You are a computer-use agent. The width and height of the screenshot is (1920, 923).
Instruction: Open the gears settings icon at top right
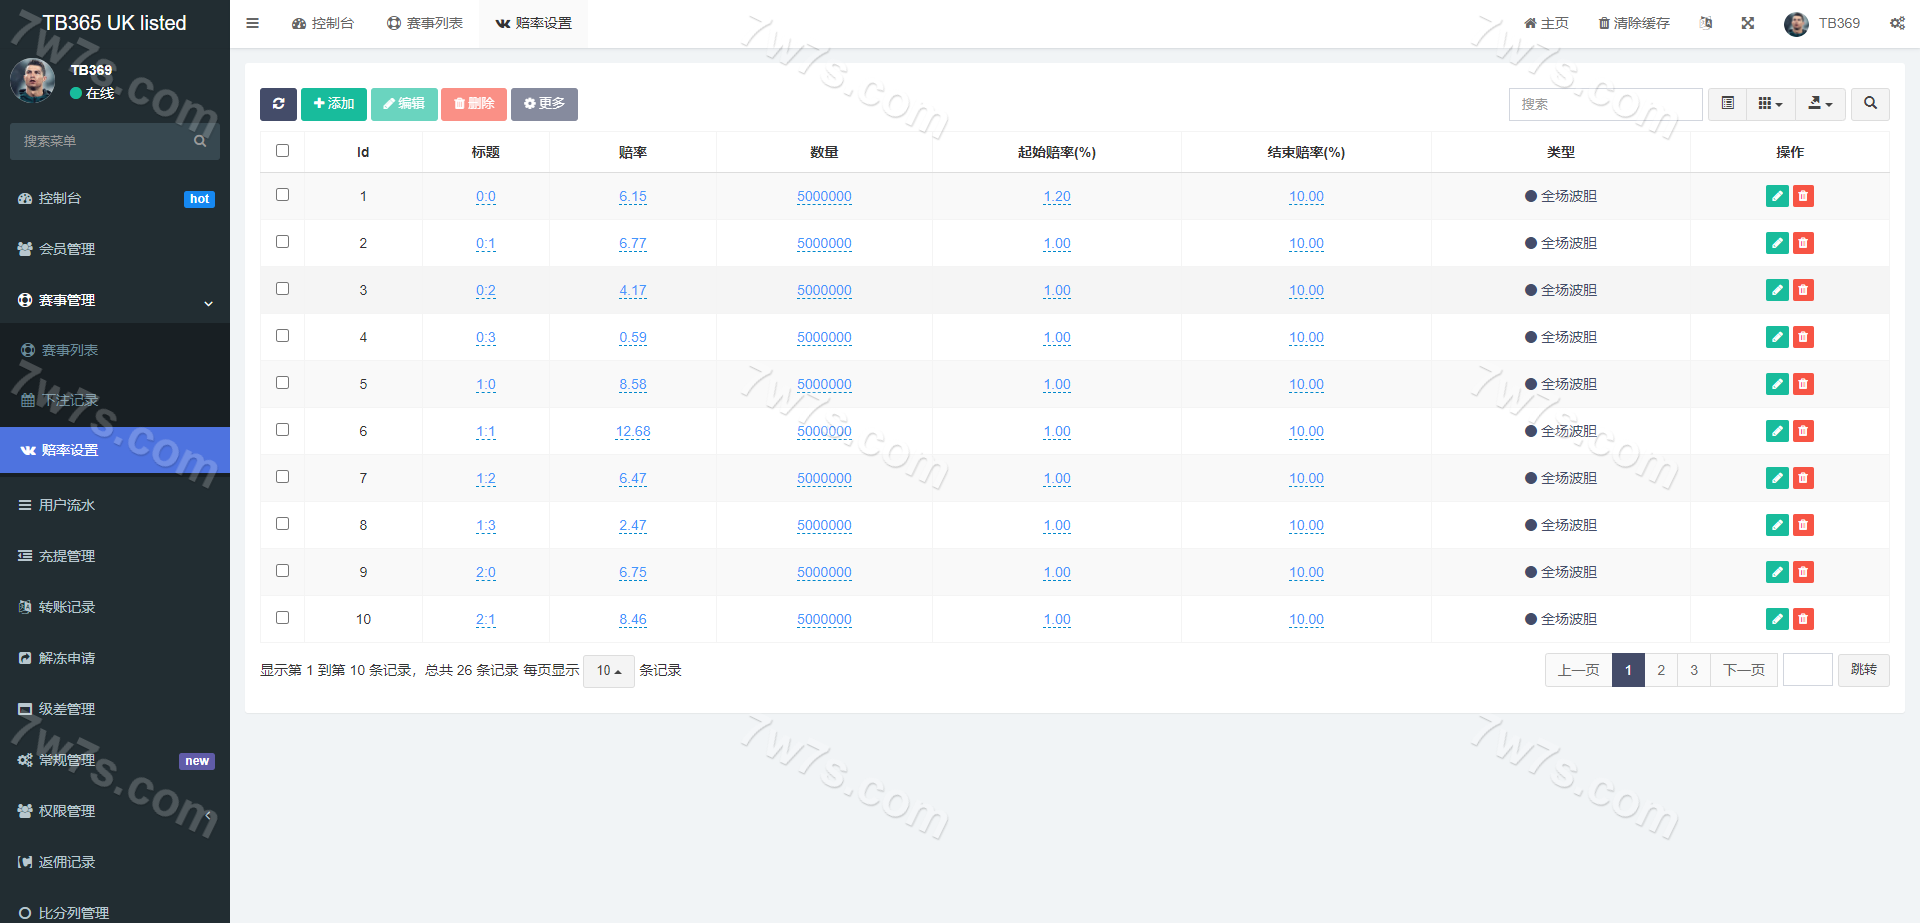click(1897, 23)
